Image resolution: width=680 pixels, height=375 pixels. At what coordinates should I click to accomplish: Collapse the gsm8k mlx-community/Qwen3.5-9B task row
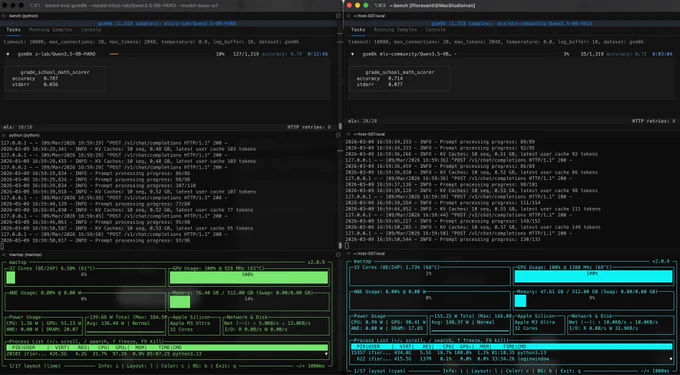pyautogui.click(x=353, y=54)
